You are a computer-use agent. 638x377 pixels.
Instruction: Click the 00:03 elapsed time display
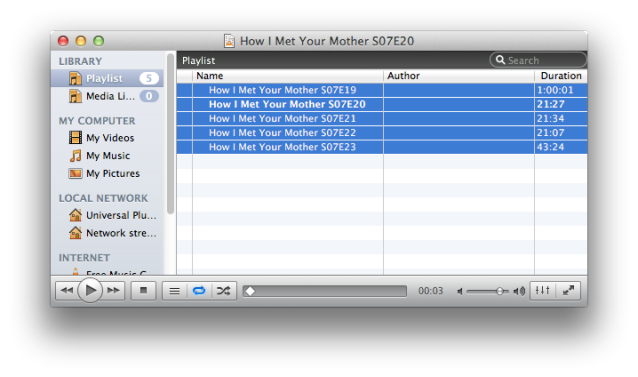point(430,291)
